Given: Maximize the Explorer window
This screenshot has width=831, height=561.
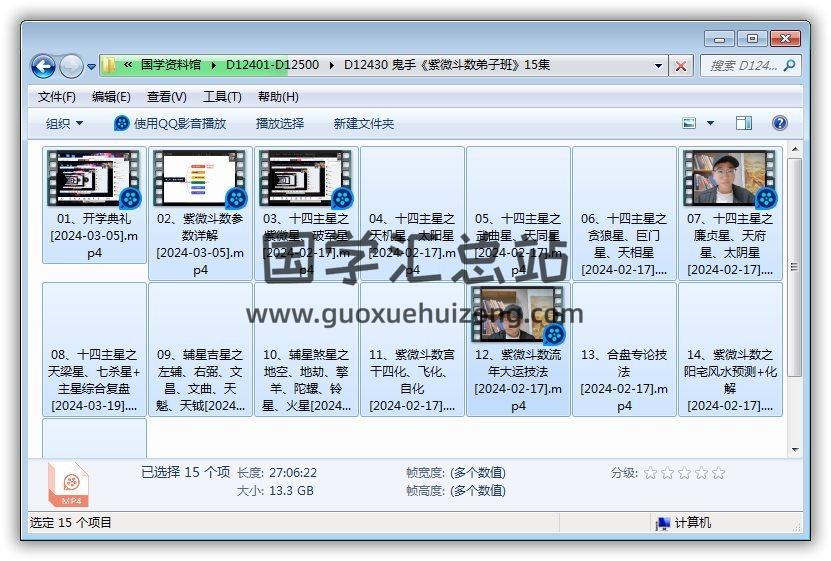Looking at the screenshot, I should [752, 38].
